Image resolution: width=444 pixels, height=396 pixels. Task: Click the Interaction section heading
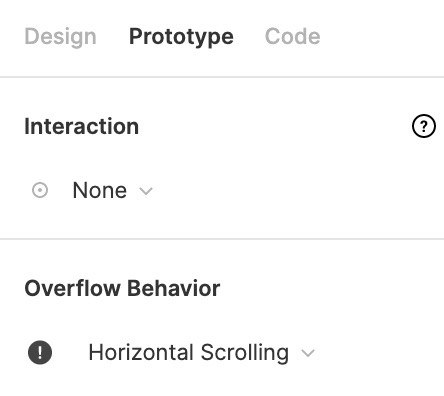pos(82,126)
